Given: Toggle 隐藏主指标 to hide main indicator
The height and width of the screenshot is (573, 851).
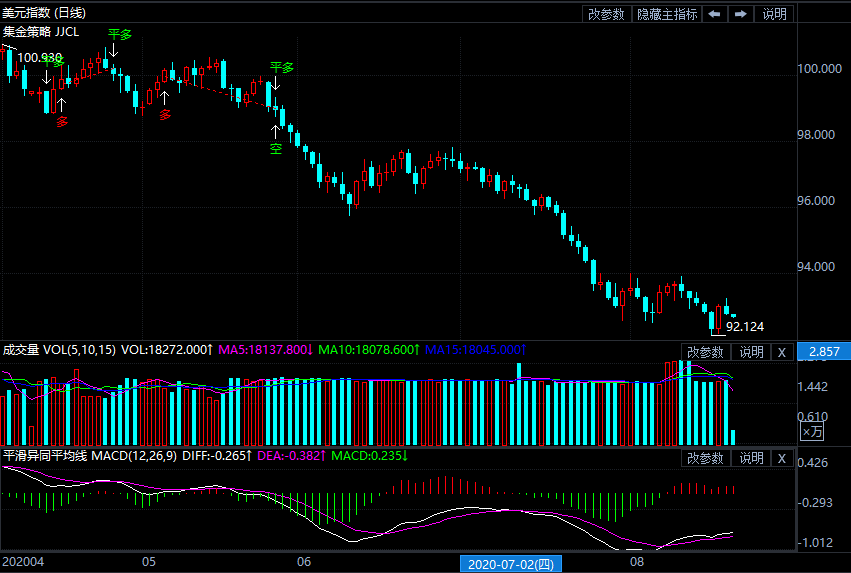Looking at the screenshot, I should tap(667, 14).
